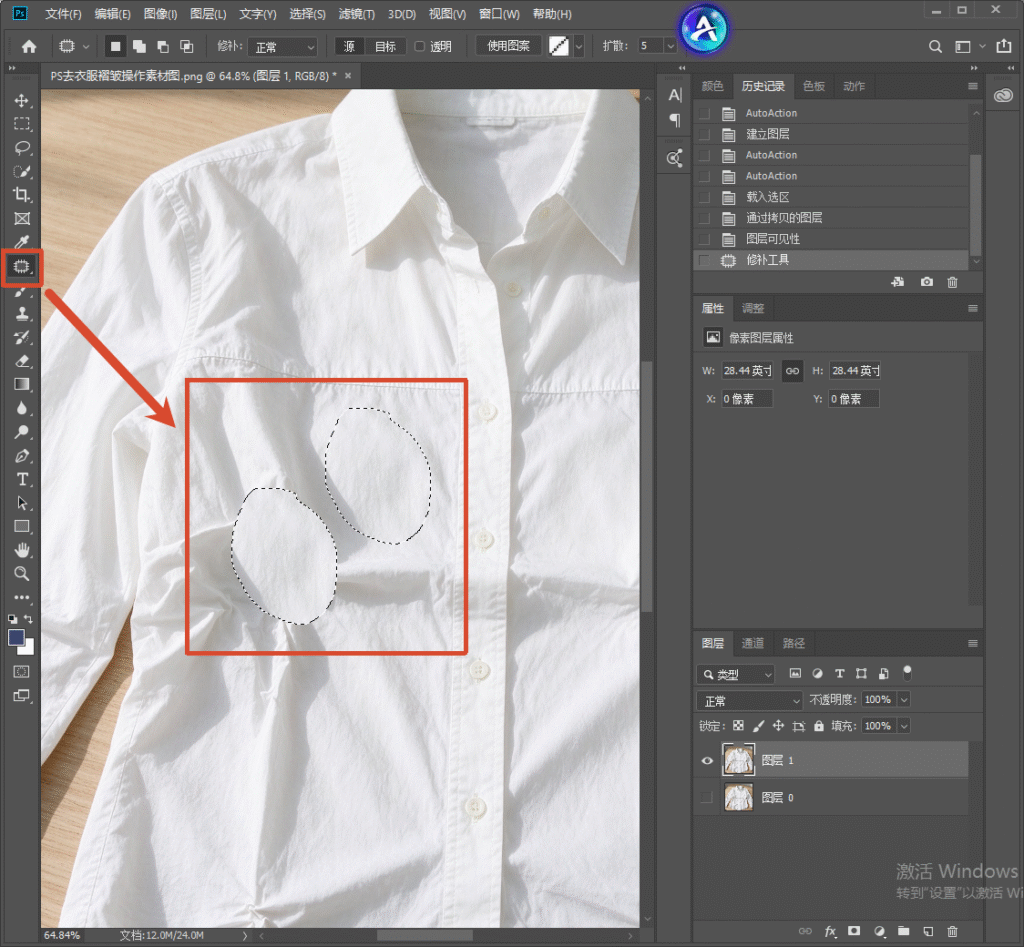Image resolution: width=1024 pixels, height=947 pixels.
Task: Expand the 不透明度 opacity dropdown arrow
Action: (x=904, y=700)
